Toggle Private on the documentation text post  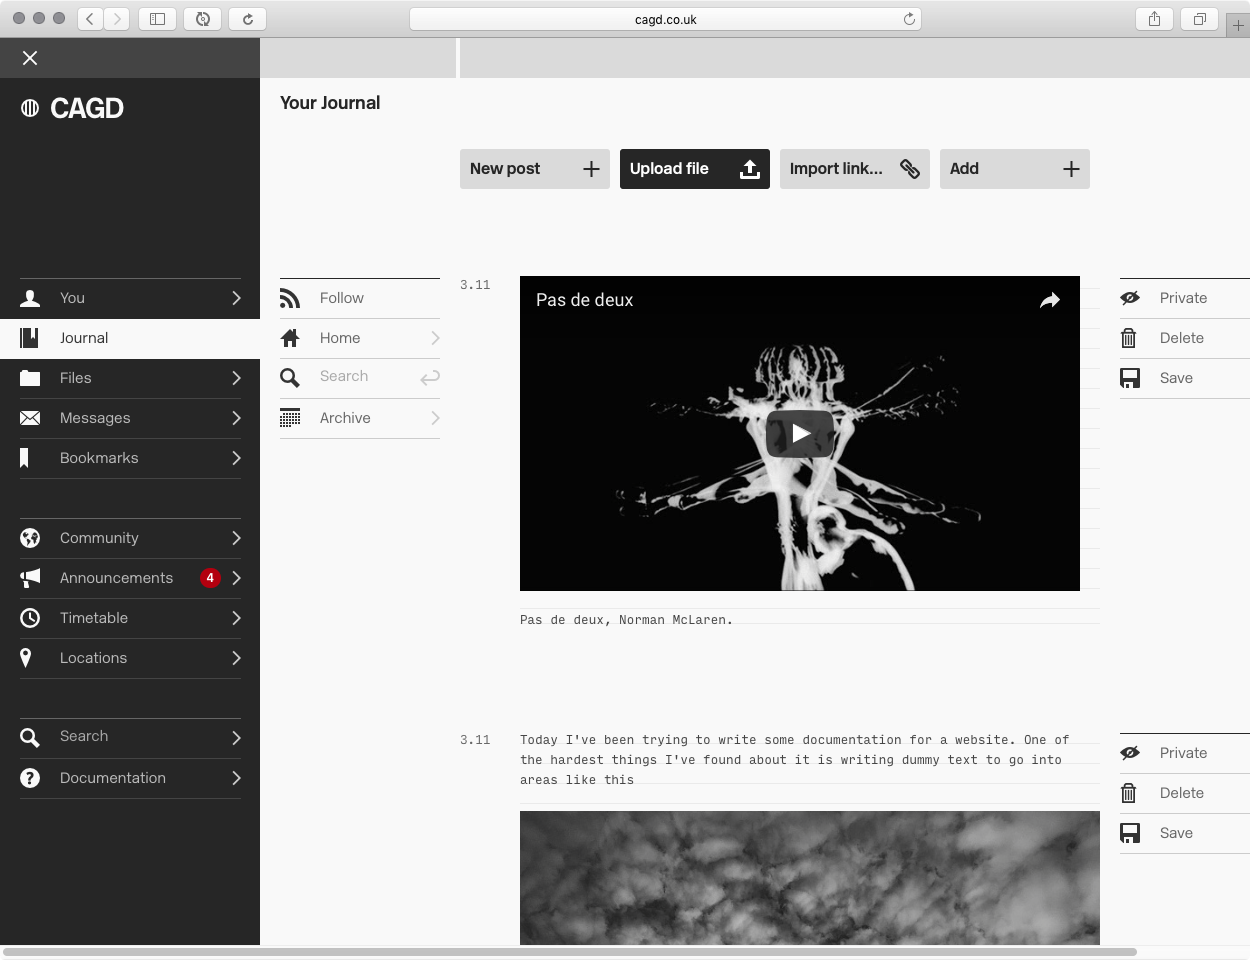1185,753
